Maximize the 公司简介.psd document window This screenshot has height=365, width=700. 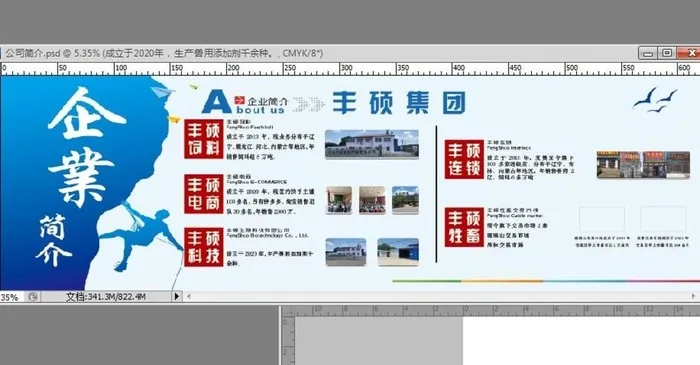(667, 53)
